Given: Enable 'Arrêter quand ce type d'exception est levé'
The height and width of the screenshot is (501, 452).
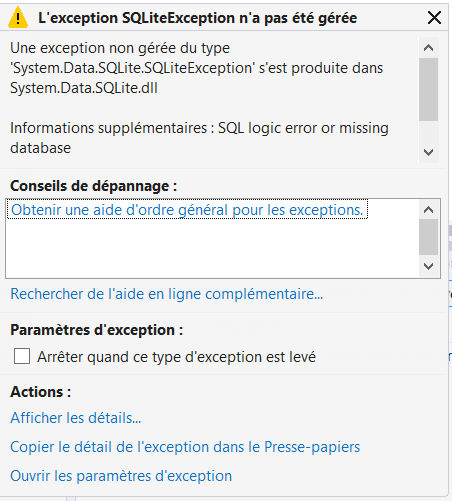Looking at the screenshot, I should [x=22, y=356].
